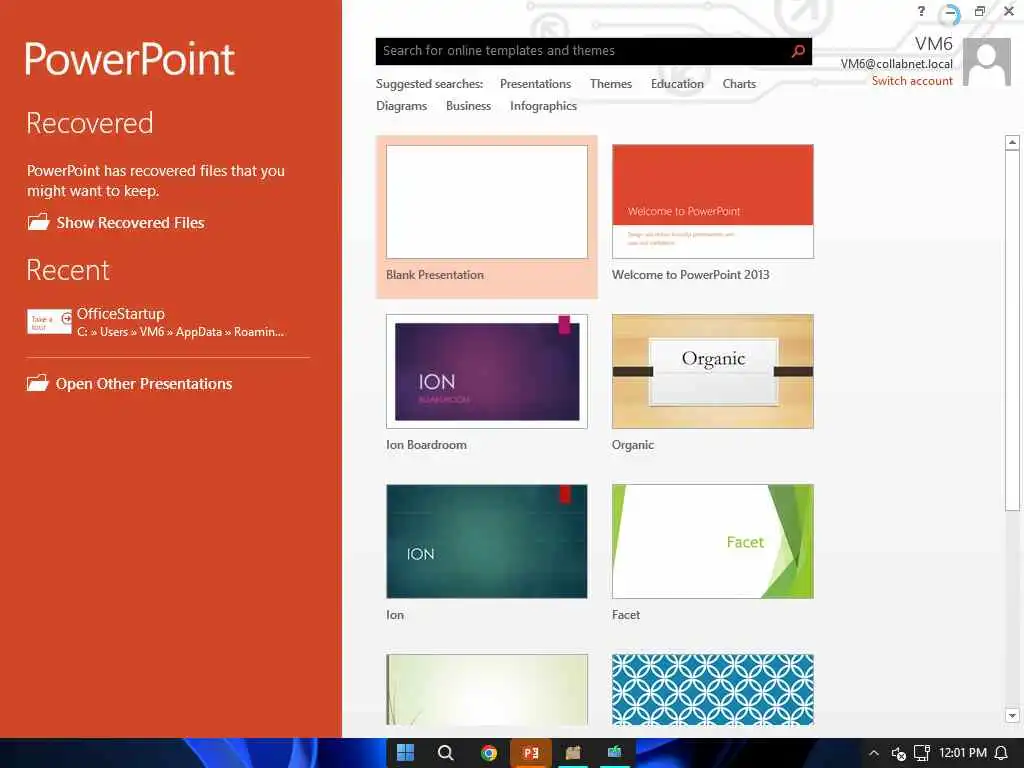Click the Switch account link

tap(912, 81)
